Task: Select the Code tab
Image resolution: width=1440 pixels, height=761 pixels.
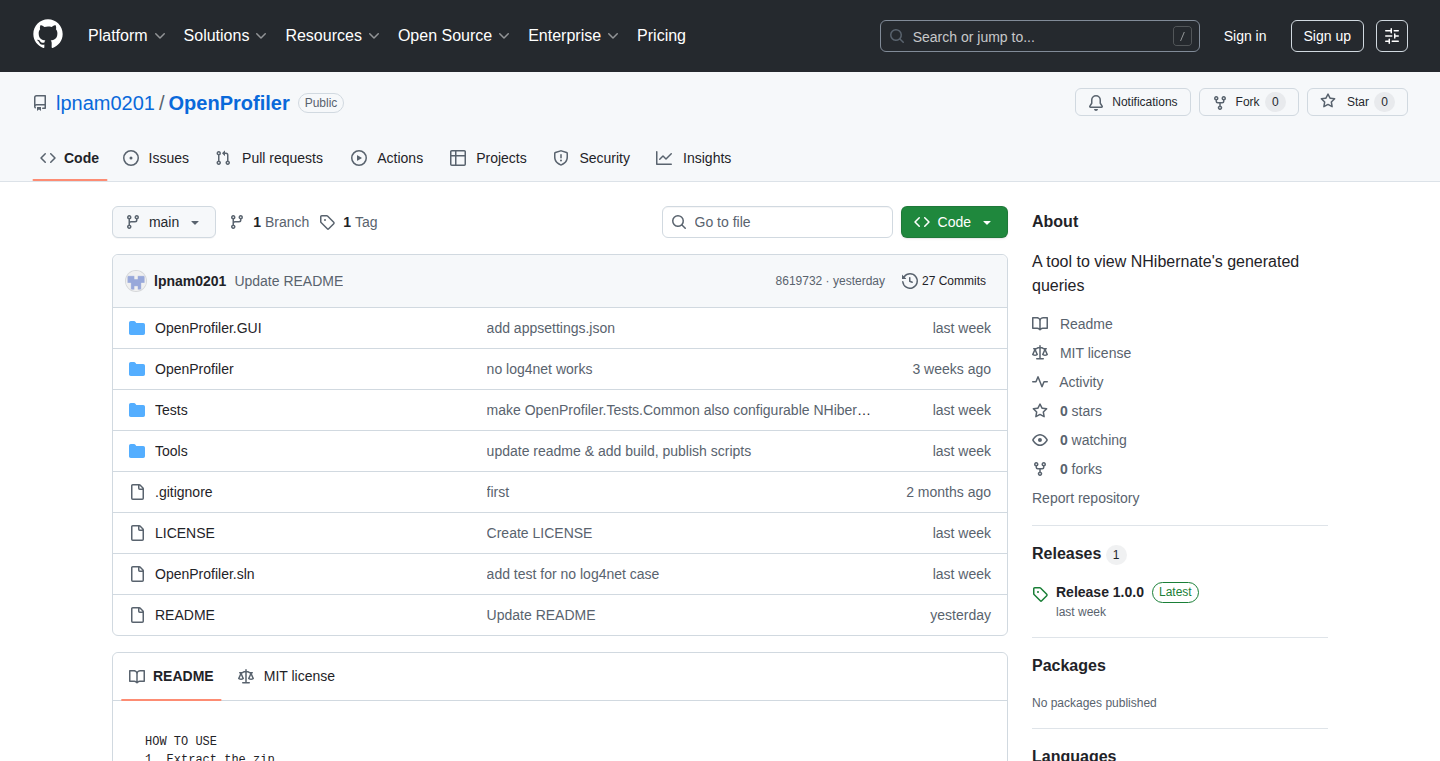Action: pyautogui.click(x=70, y=158)
